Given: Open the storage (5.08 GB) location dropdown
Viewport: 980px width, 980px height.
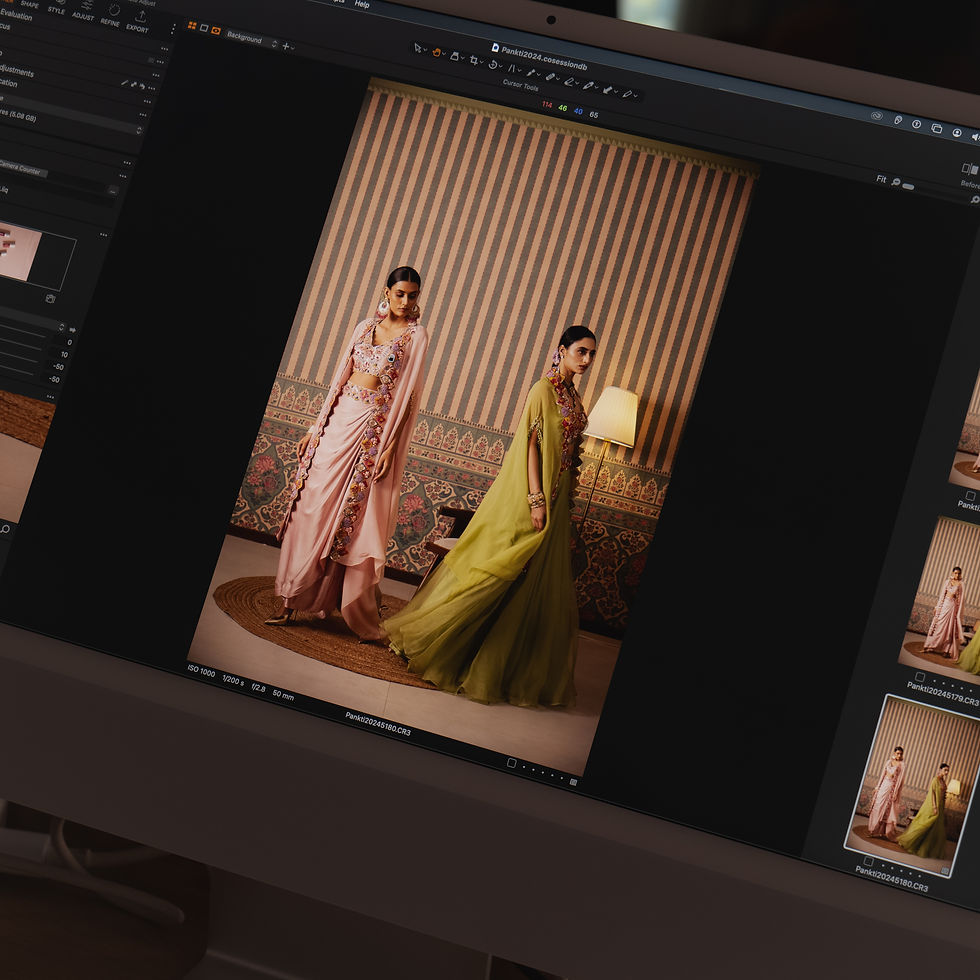Looking at the screenshot, I should click(x=139, y=130).
